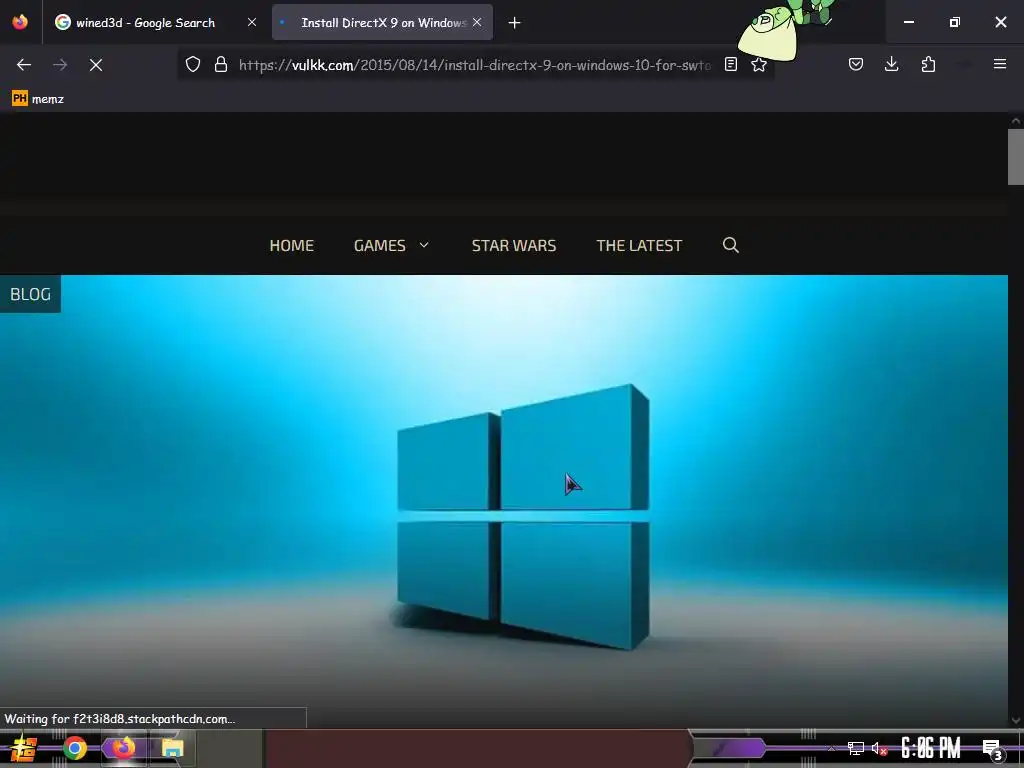
Task: Click the website search magnifier icon
Action: pos(731,245)
